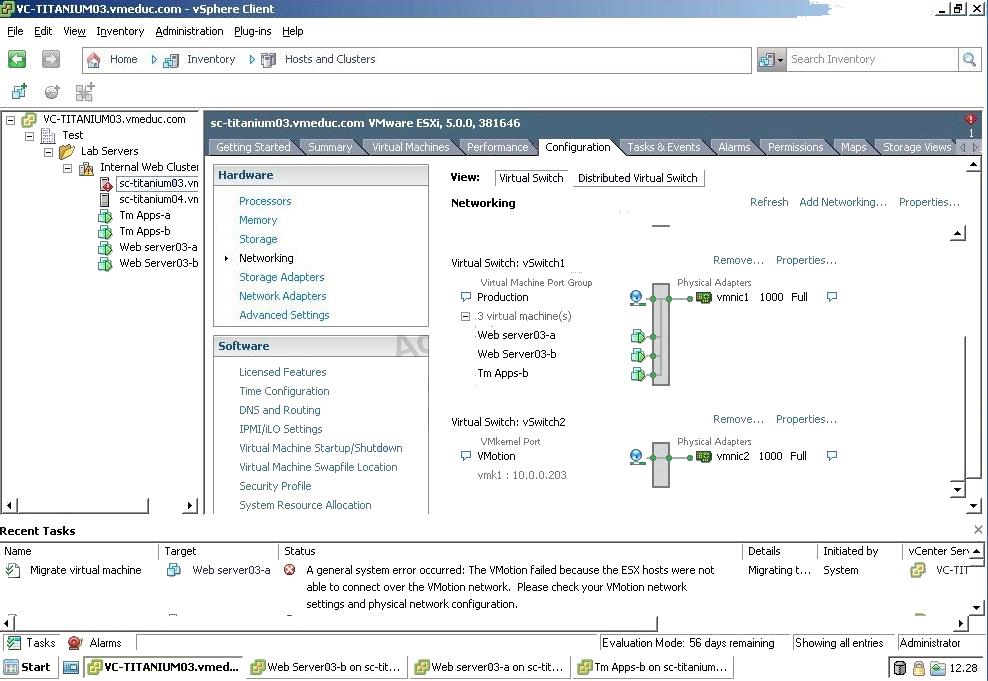Screen dimensions: 988x681
Task: Open Storage Adapters hardware settings
Action: pos(282,277)
